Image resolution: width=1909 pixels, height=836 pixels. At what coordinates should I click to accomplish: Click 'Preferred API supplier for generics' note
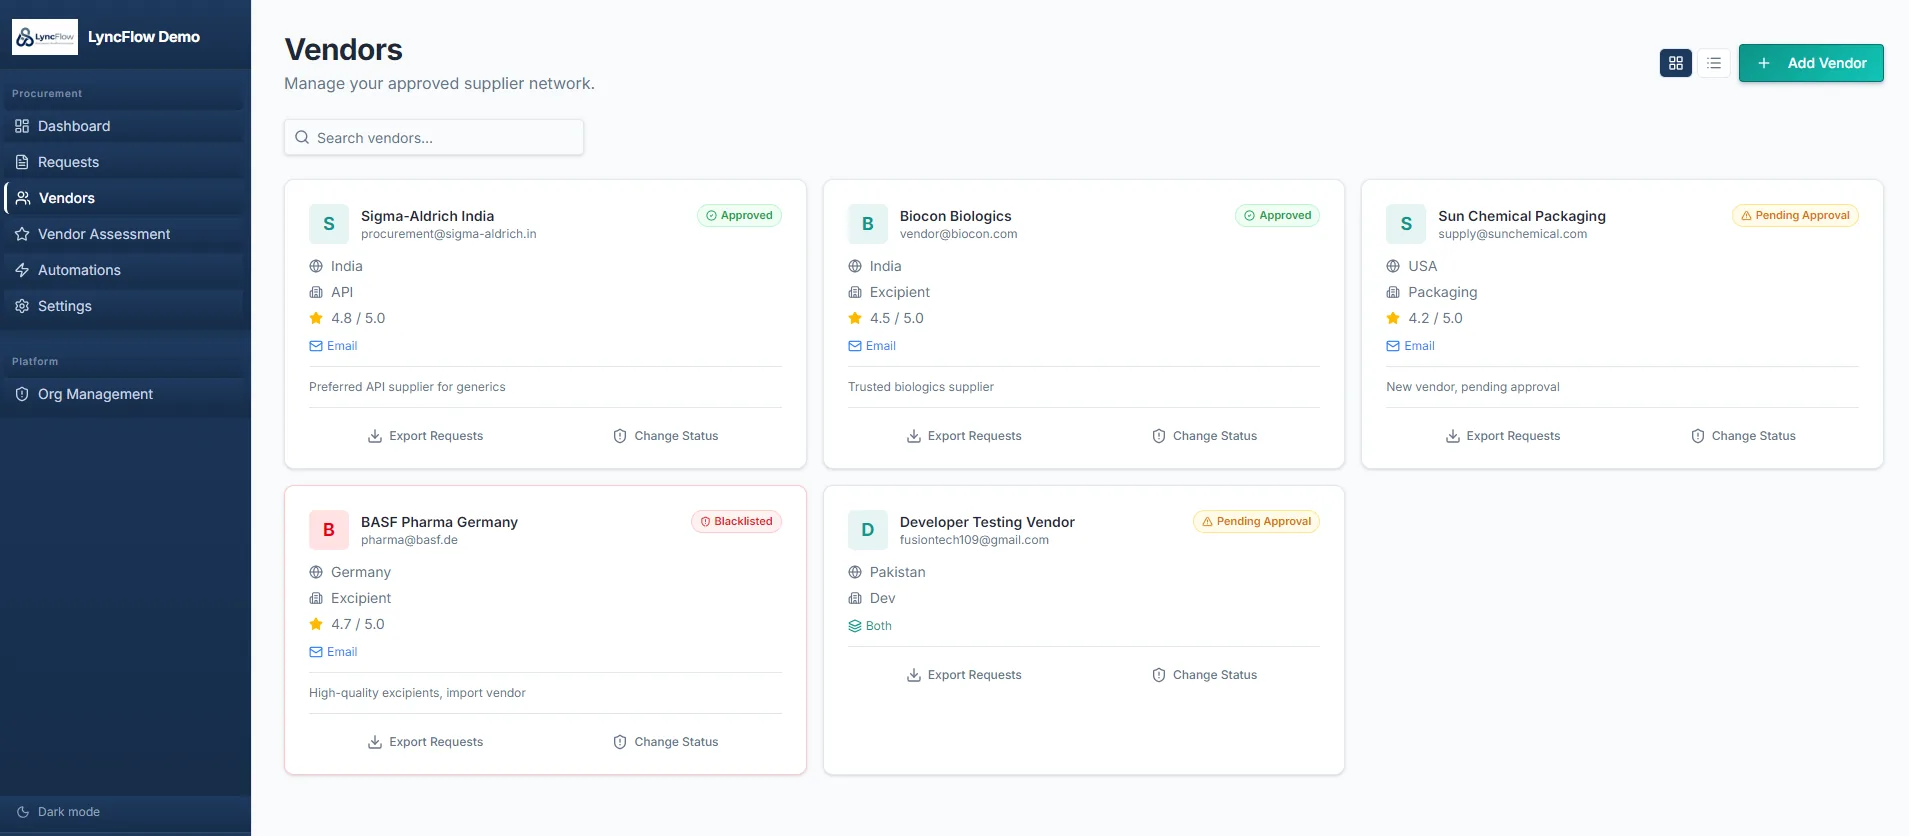click(407, 387)
